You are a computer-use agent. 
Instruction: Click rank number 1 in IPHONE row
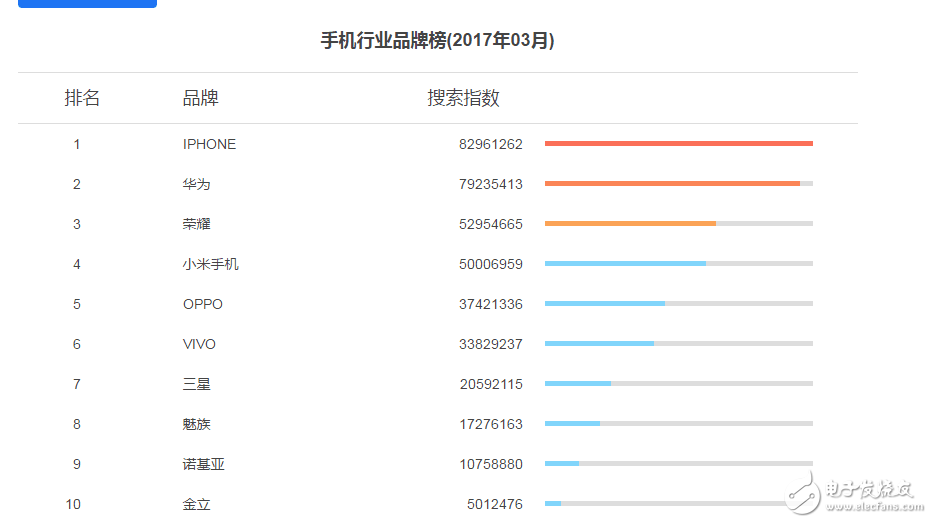click(77, 144)
